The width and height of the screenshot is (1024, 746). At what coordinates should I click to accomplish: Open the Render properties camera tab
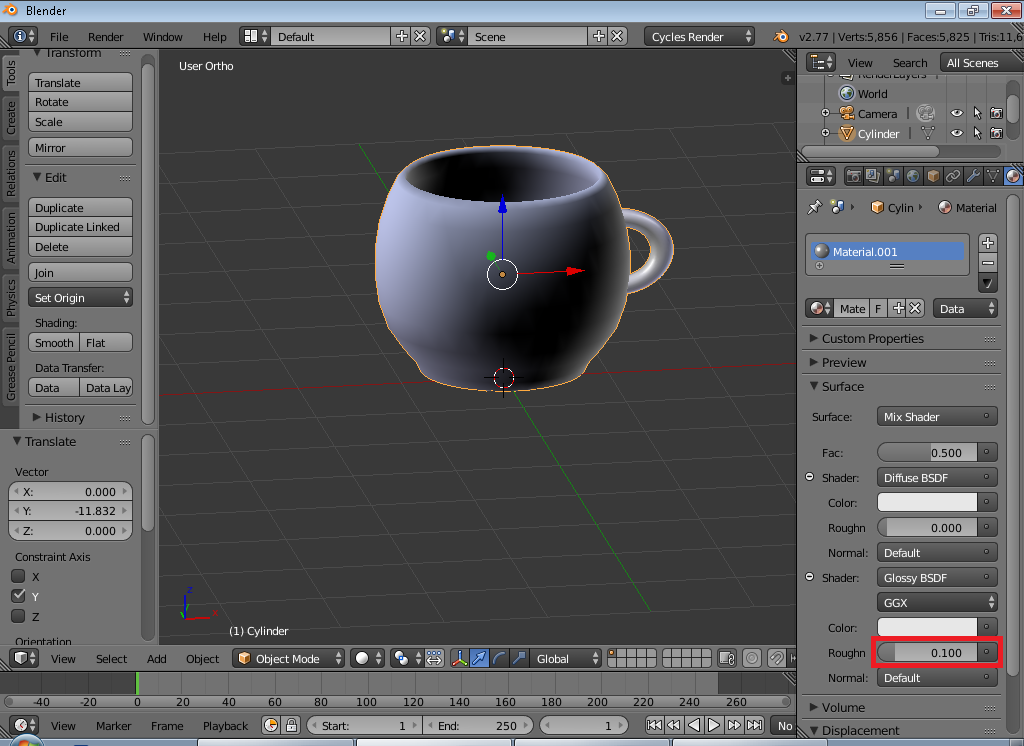click(x=854, y=177)
